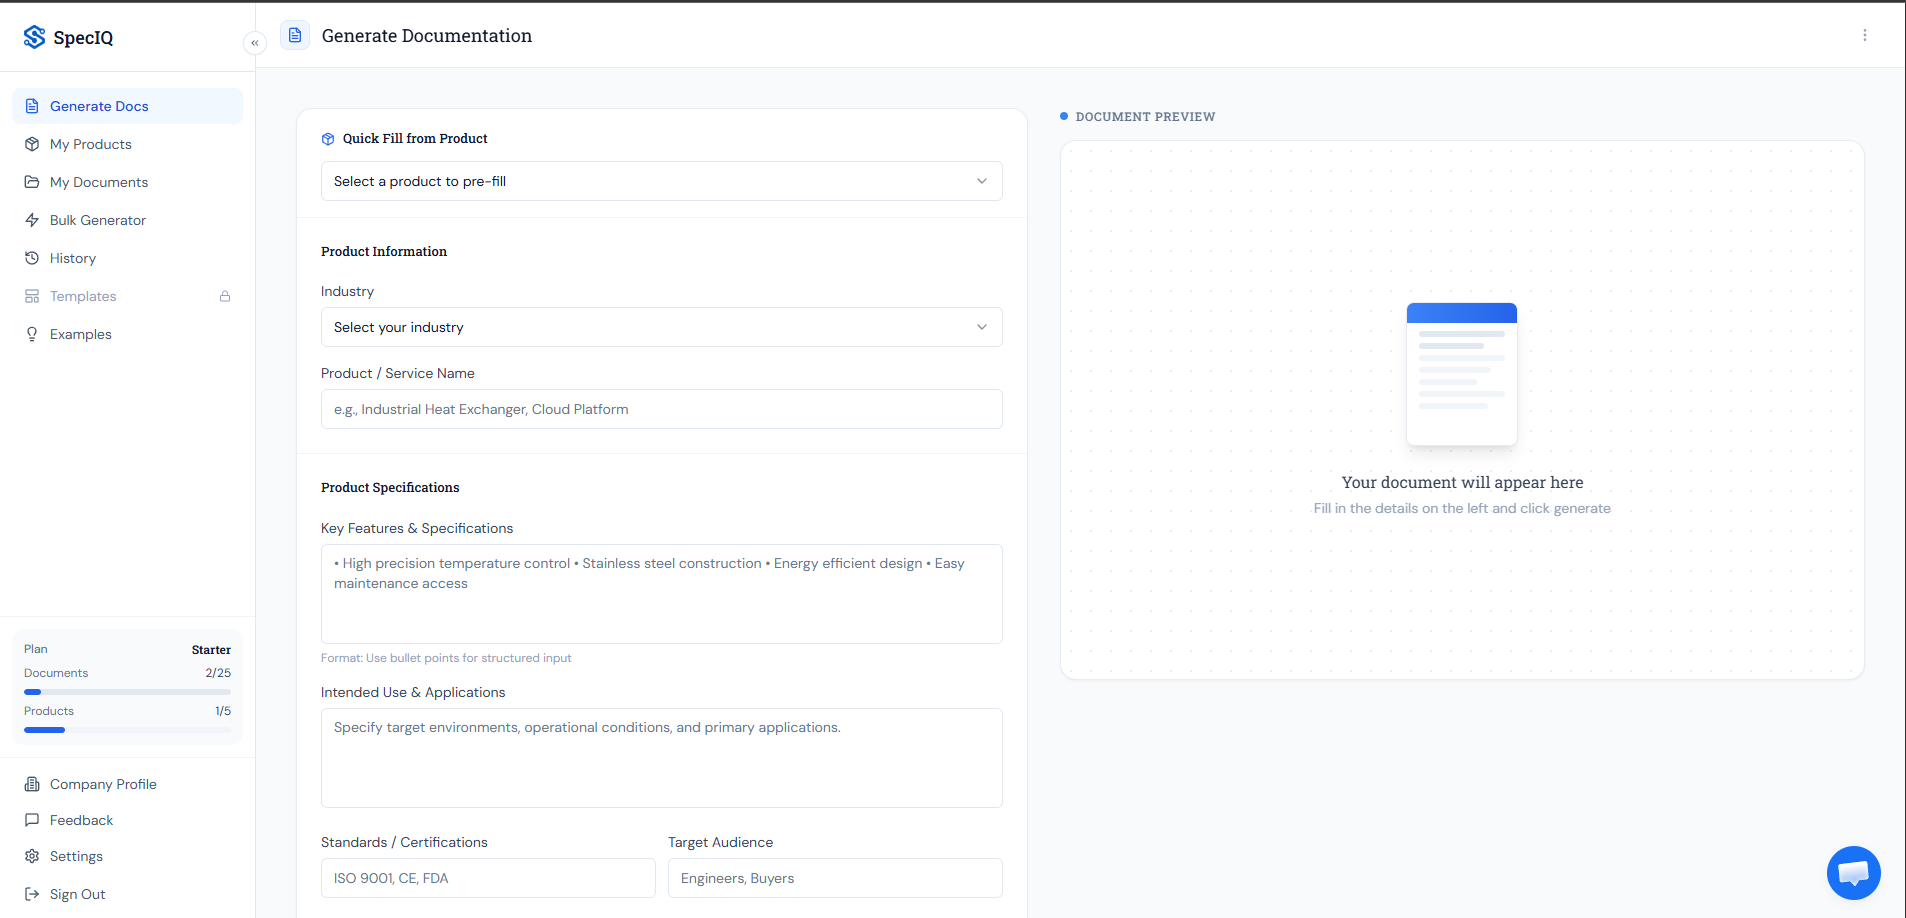Click the History clock icon
Viewport: 1906px width, 918px height.
point(32,258)
